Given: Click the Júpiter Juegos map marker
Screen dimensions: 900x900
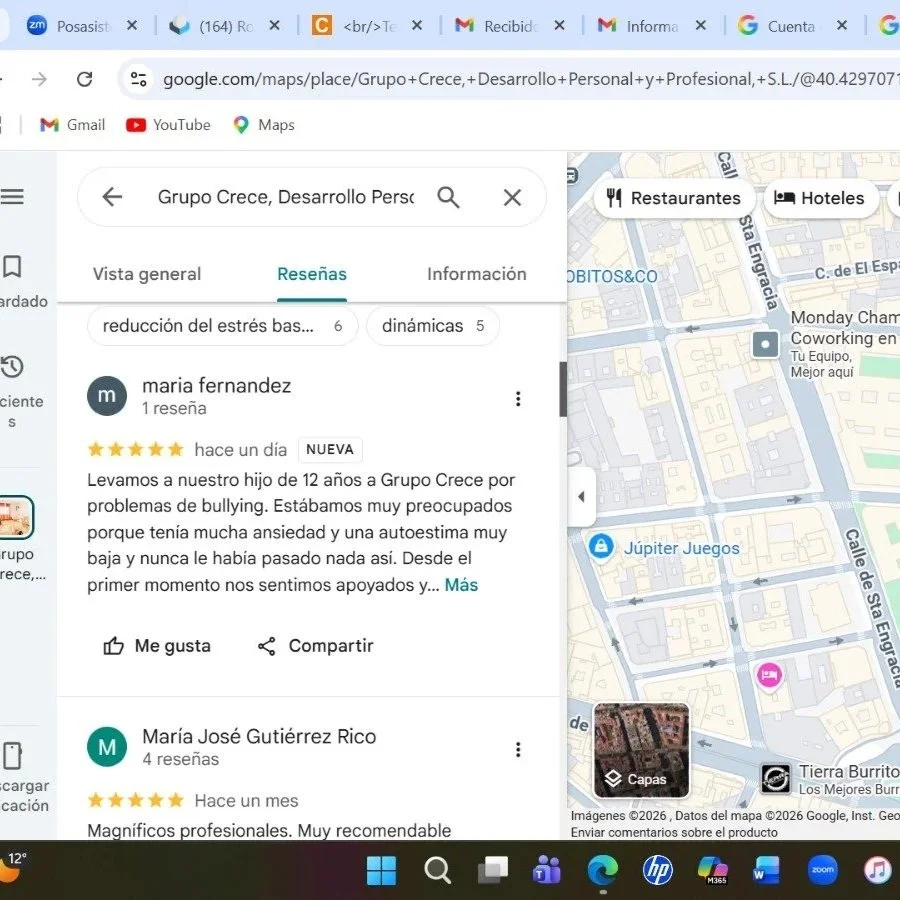Looking at the screenshot, I should [x=601, y=546].
